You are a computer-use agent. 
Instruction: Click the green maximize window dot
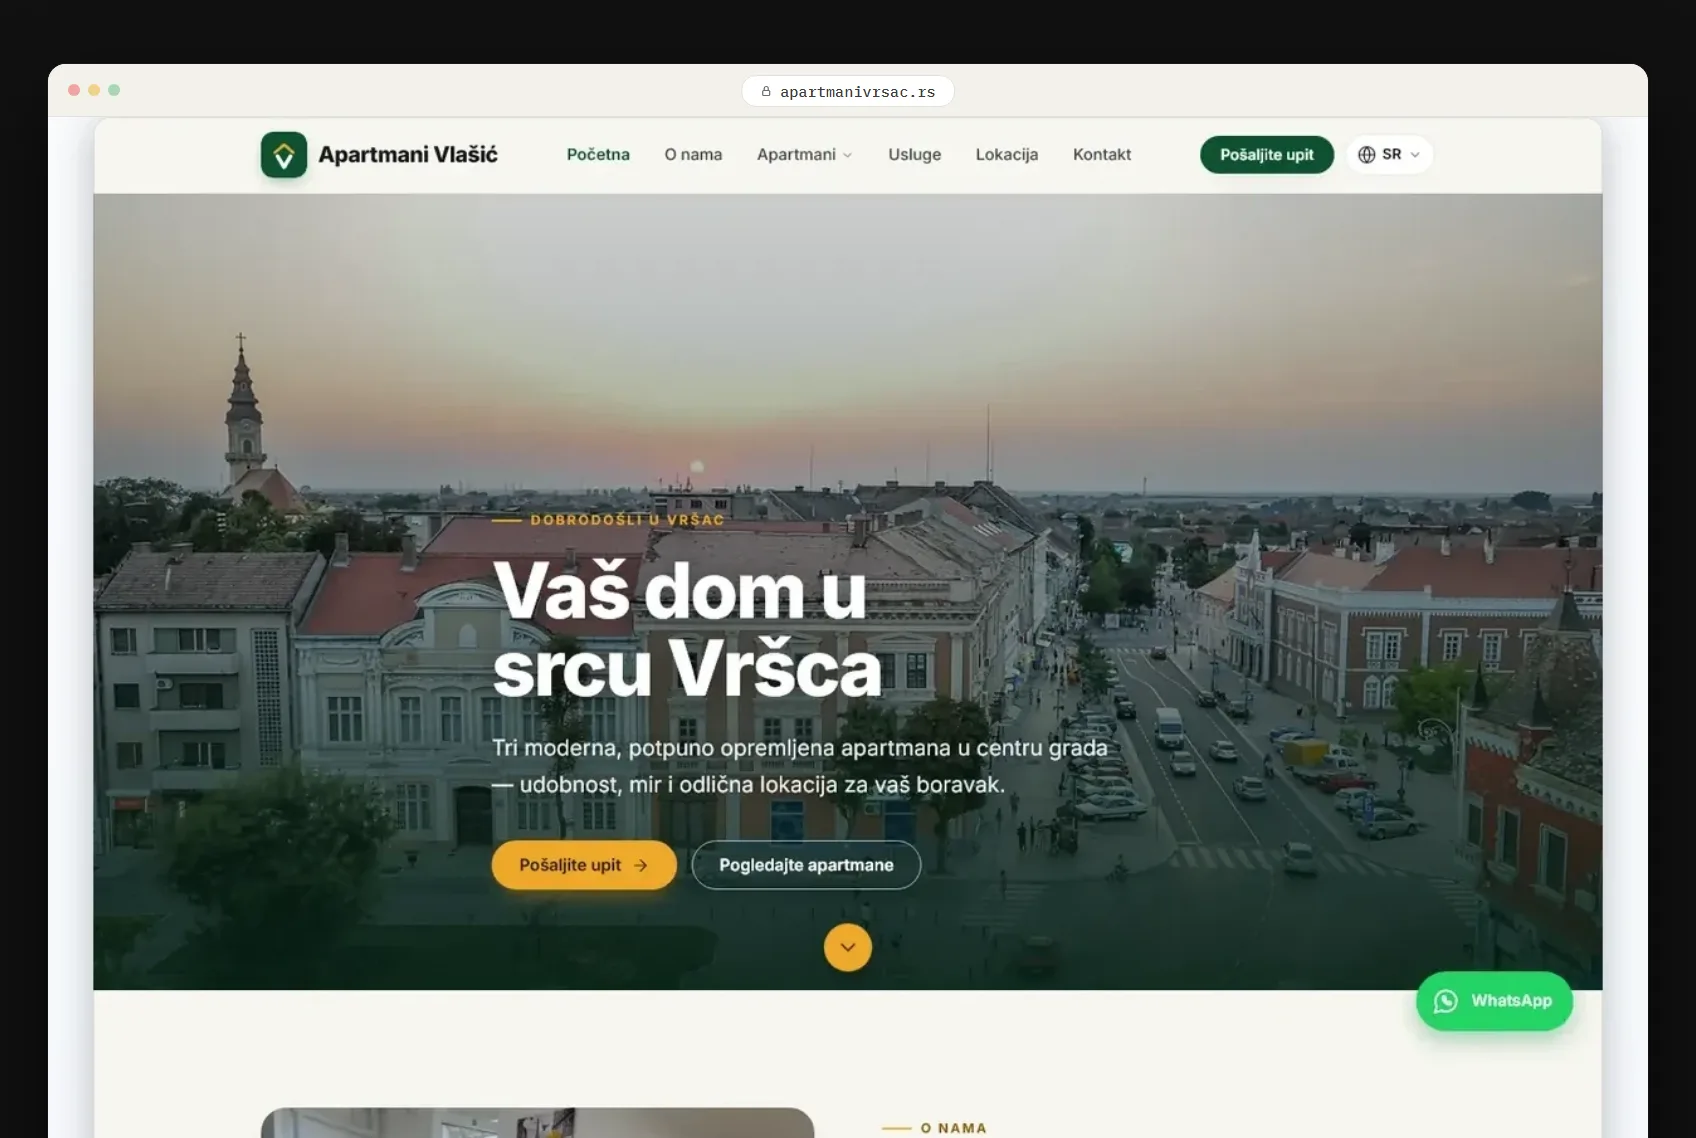coord(114,90)
